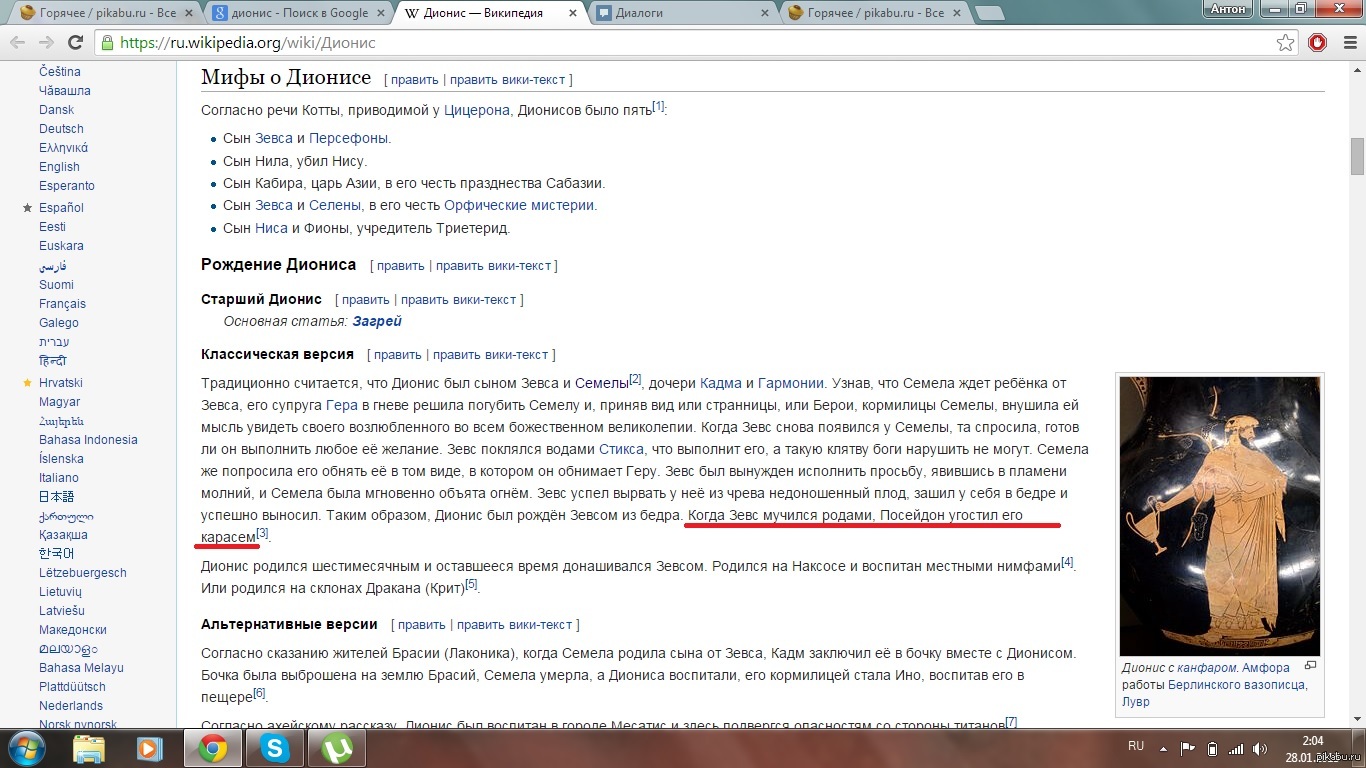Open the RU input language selector

tap(1136, 747)
